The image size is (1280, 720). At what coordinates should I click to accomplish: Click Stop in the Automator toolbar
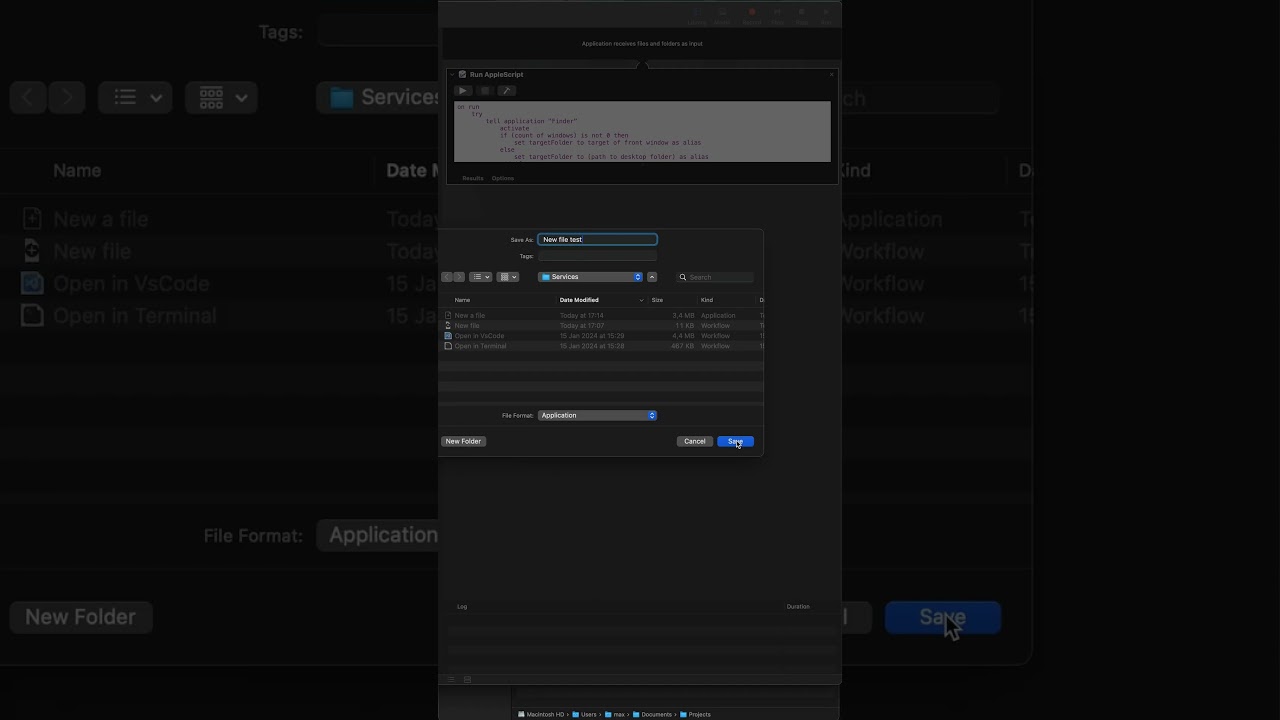(802, 16)
